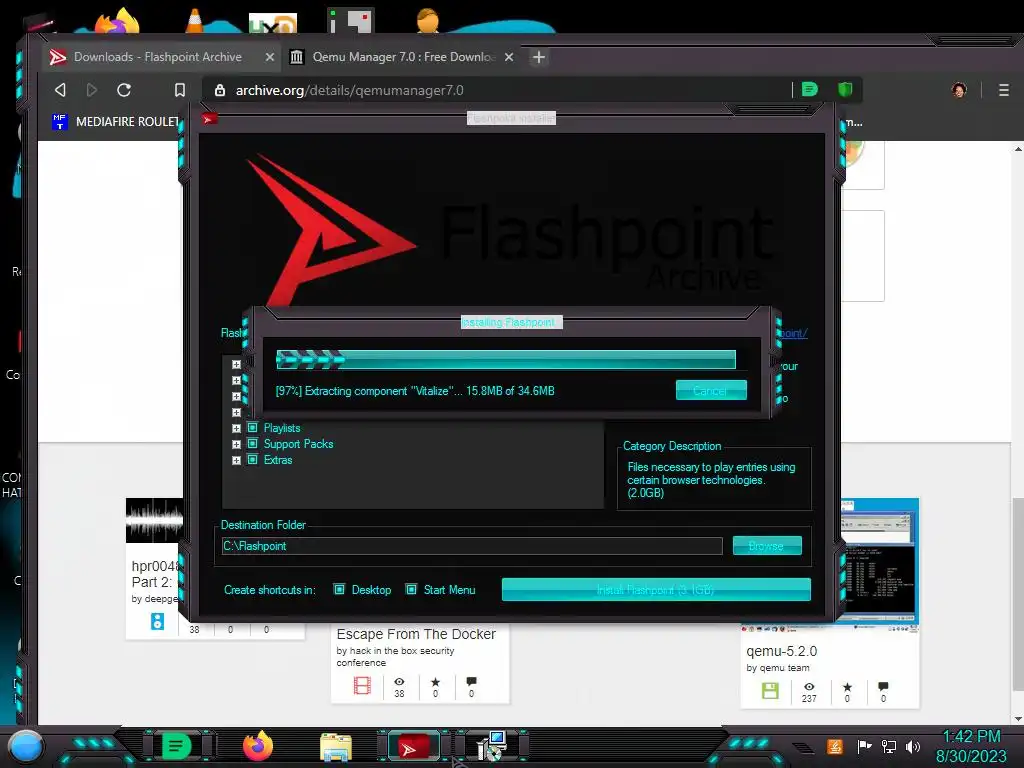Click the browser page vertical scrollbar
The width and height of the screenshot is (1024, 768).
click(1017, 594)
